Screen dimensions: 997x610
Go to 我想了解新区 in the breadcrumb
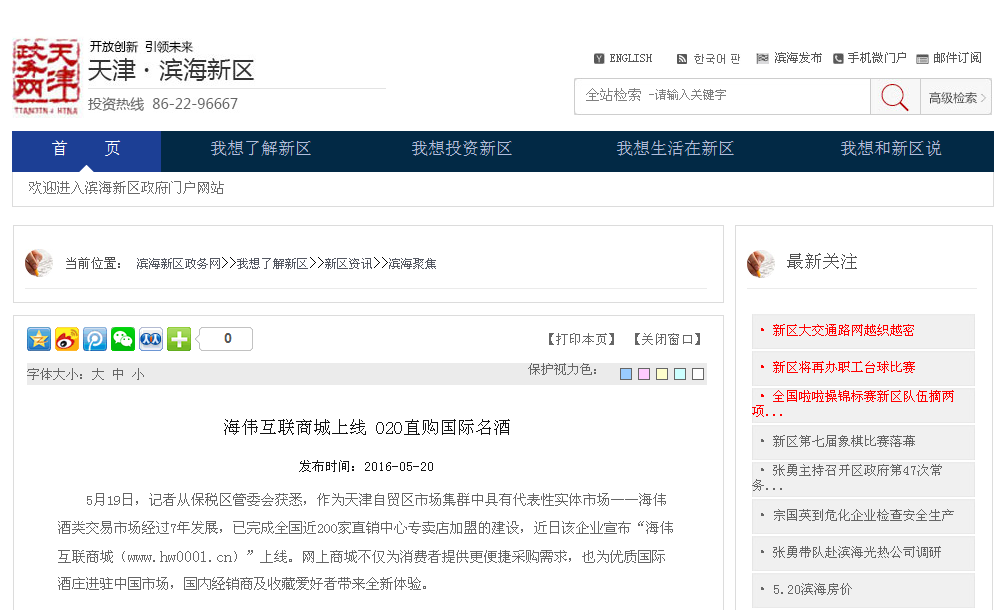[272, 264]
